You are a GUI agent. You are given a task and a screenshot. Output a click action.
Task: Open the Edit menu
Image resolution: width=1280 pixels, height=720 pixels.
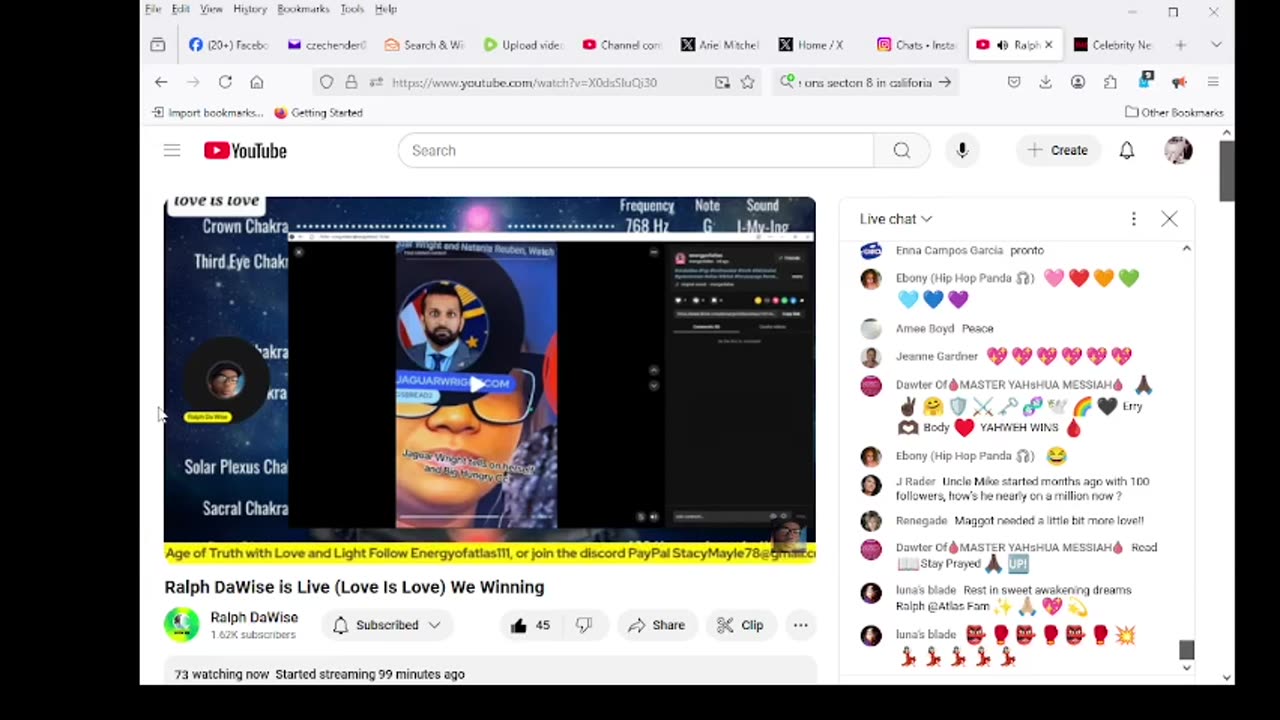coord(181,9)
